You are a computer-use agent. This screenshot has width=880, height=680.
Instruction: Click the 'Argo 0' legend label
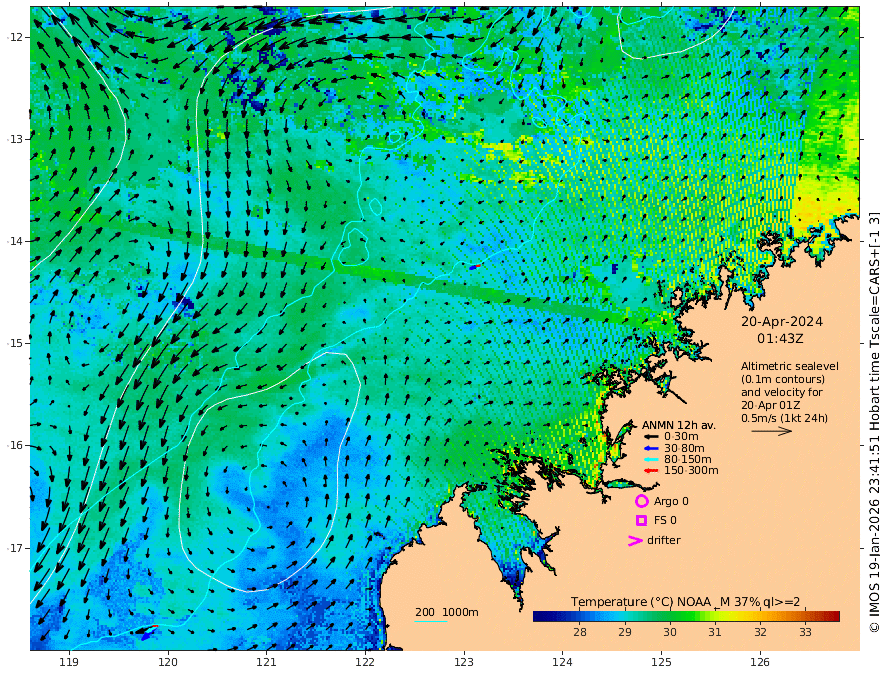[671, 501]
